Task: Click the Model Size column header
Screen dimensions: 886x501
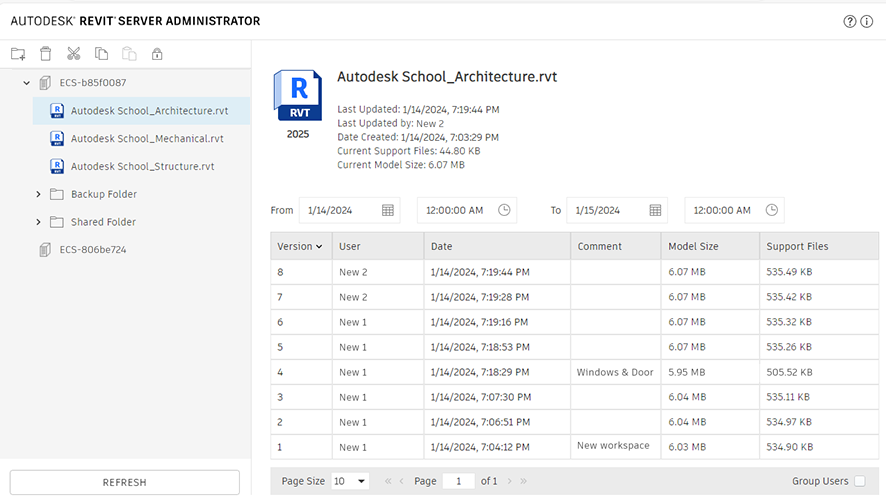Action: click(710, 246)
